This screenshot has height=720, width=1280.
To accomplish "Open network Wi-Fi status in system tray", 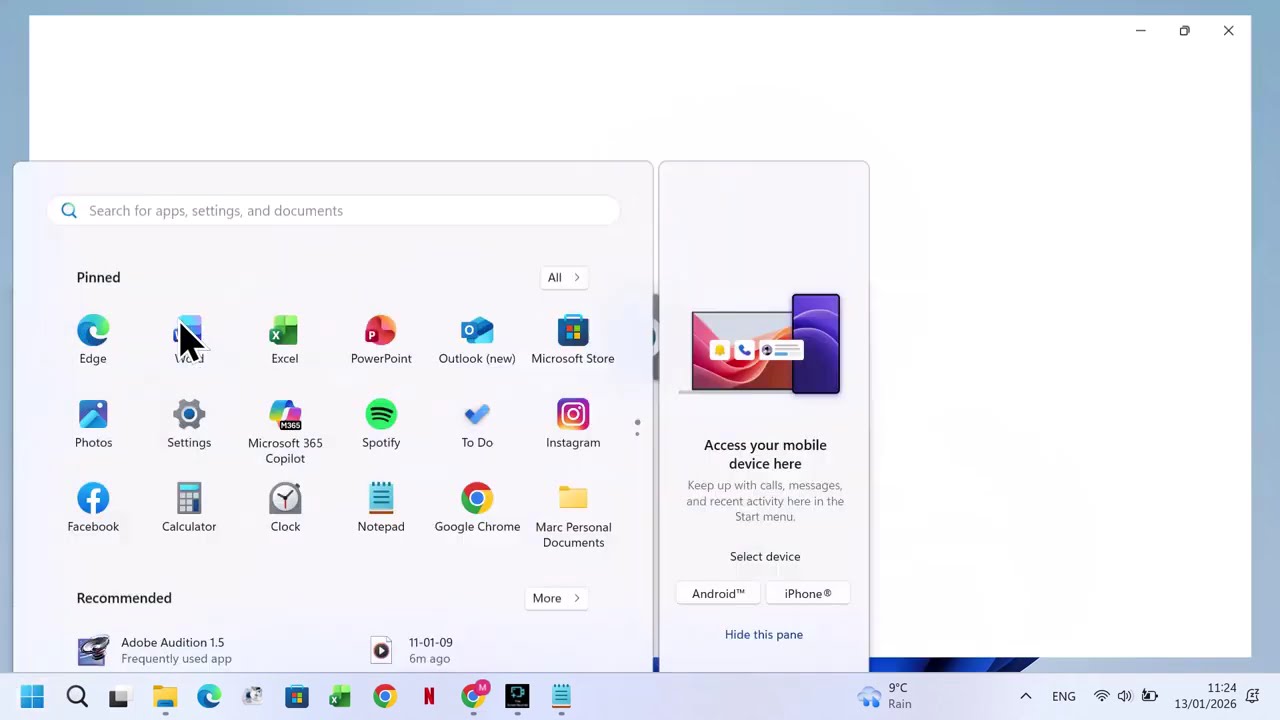I will pos(1101,696).
